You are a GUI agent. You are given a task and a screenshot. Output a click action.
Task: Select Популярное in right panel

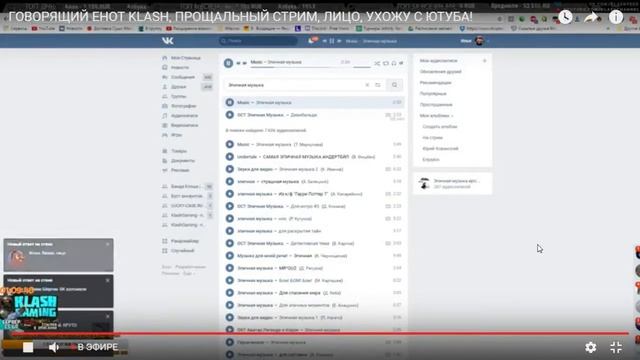point(433,93)
